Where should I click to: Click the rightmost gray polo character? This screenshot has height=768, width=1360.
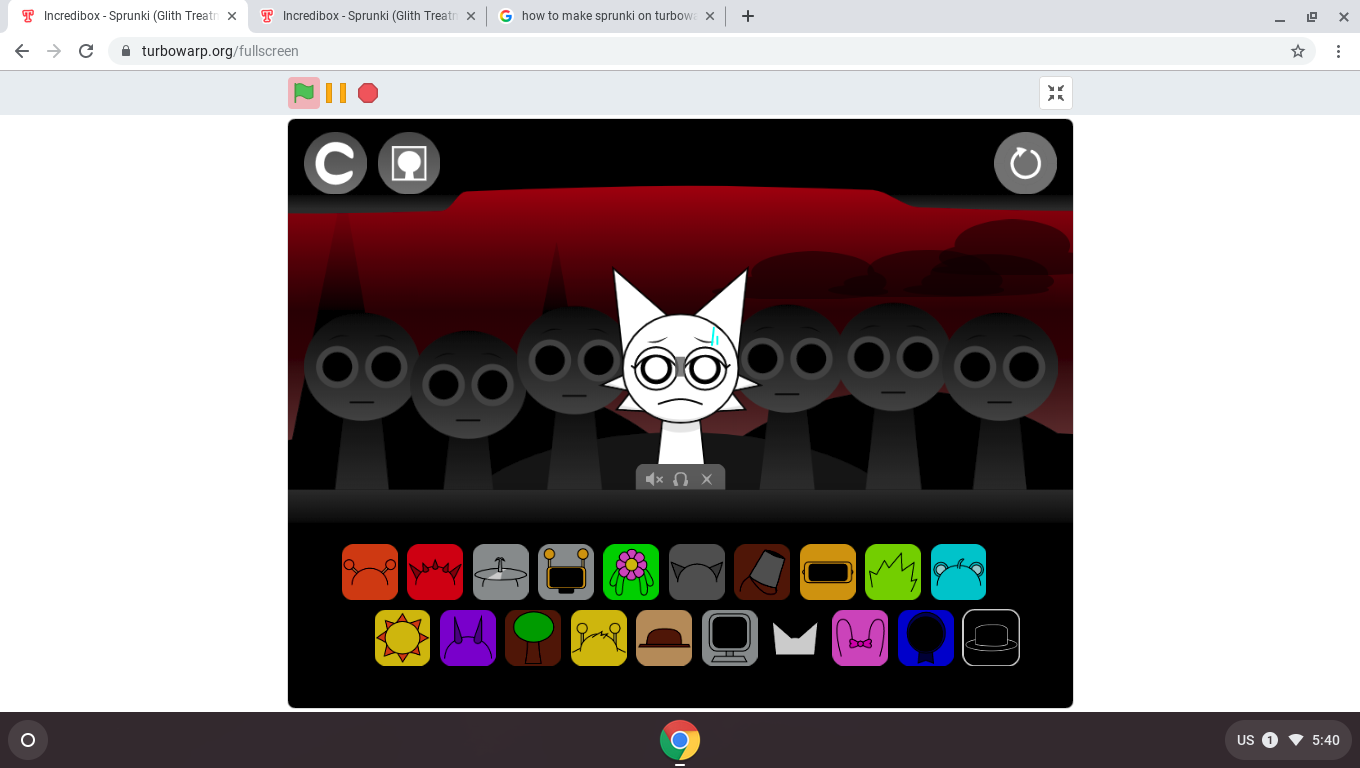pos(1000,400)
